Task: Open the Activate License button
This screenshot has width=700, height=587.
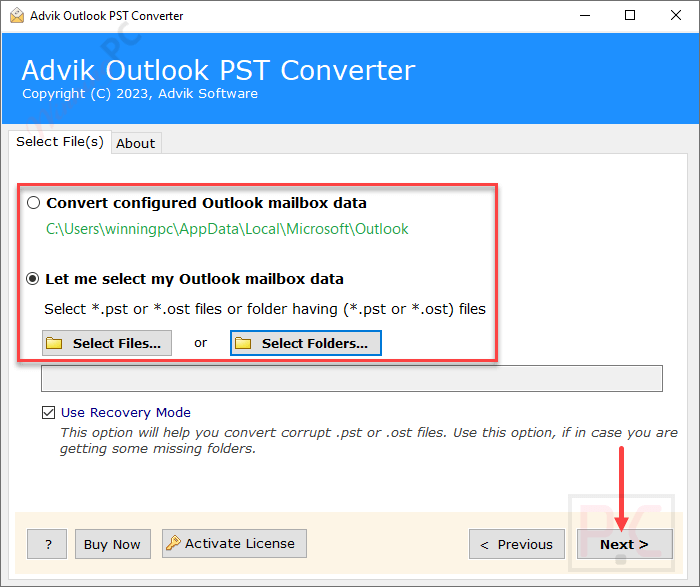Action: click(x=234, y=544)
